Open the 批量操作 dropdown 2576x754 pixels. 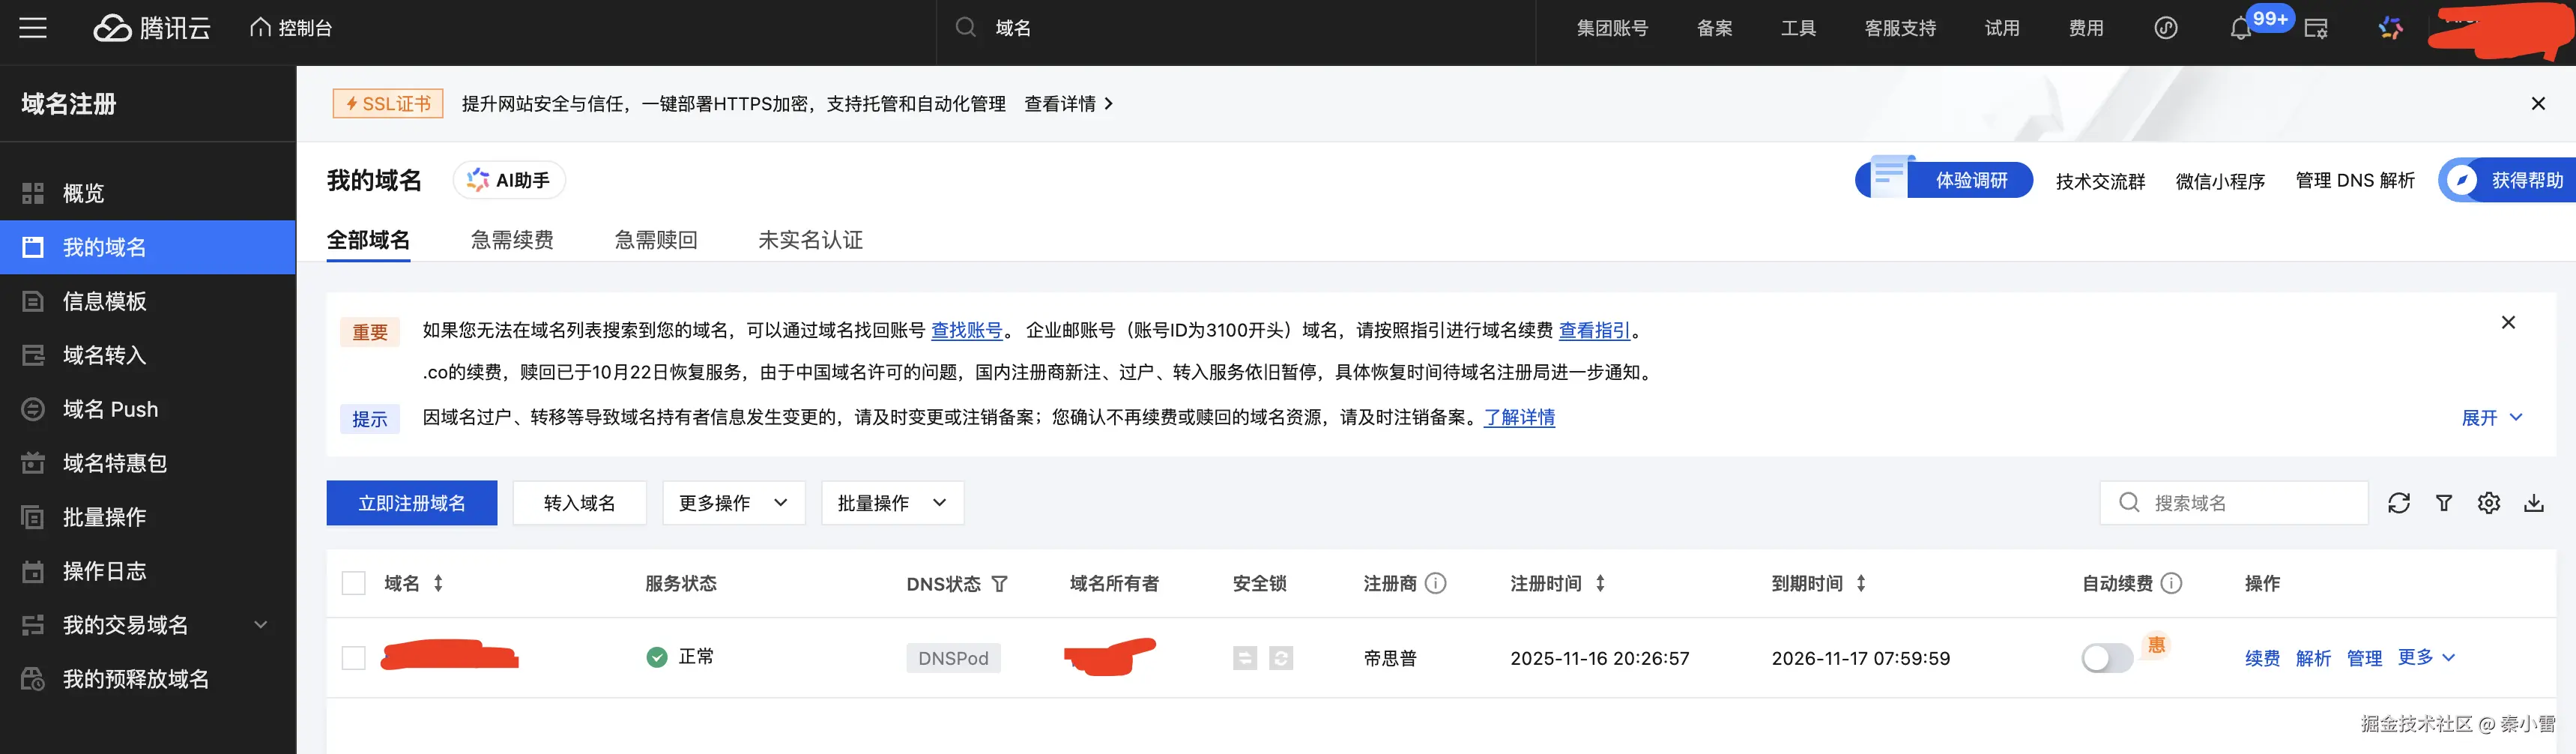890,502
